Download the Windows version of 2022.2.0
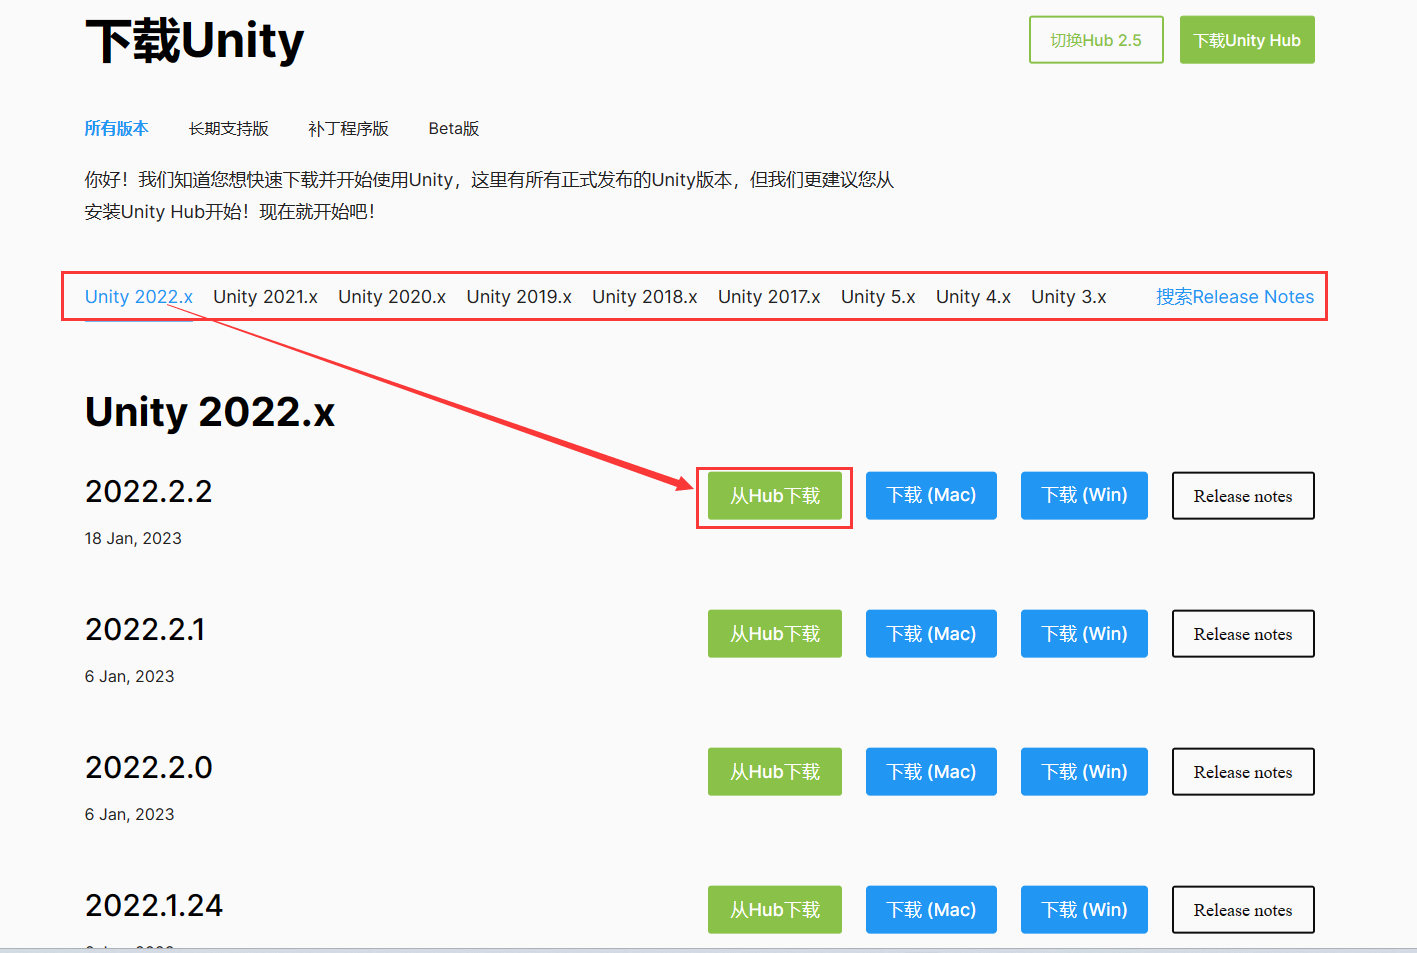Screen dimensions: 1417x953 1084,771
